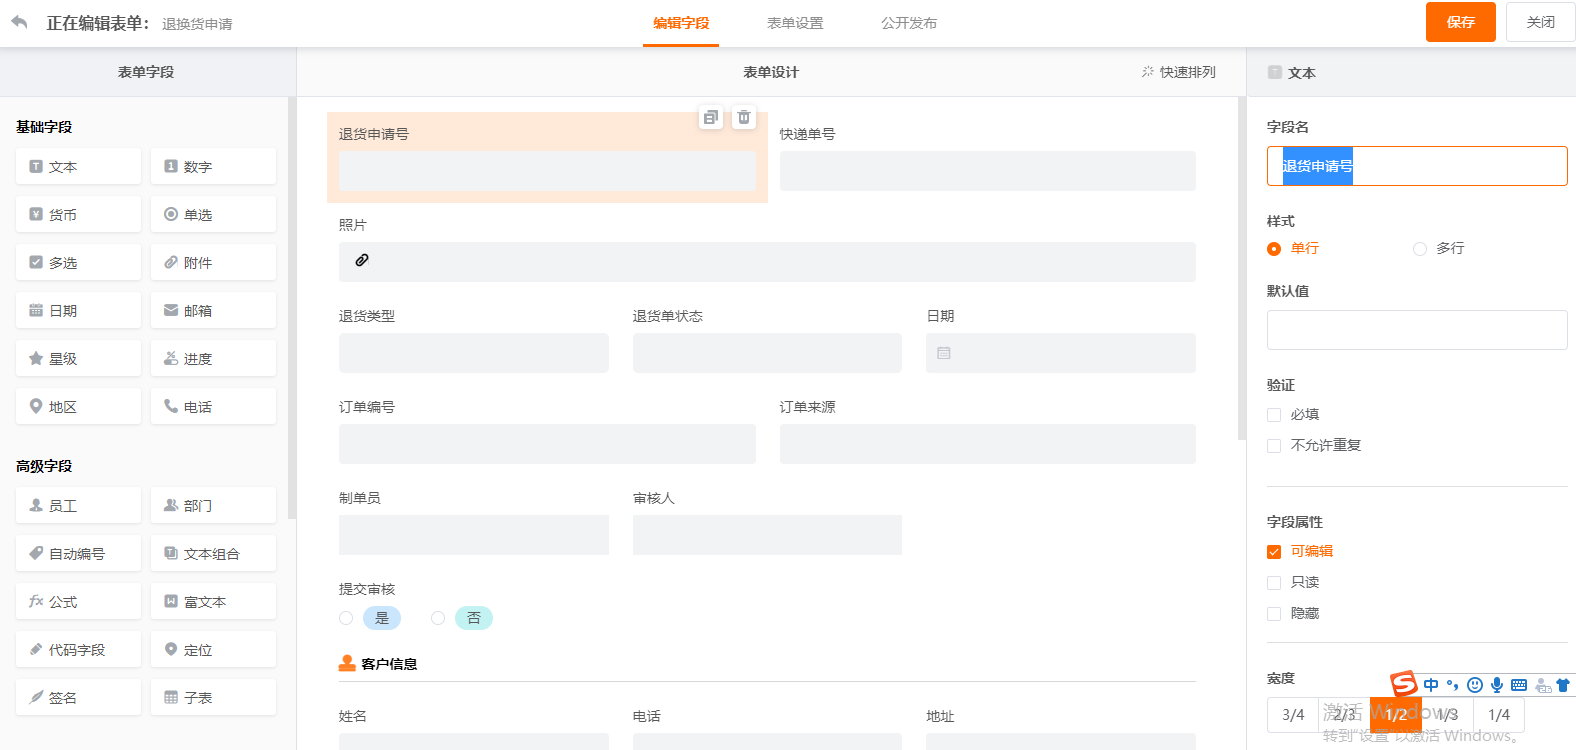The height and width of the screenshot is (750, 1576).
Task: Add a 单选 field
Action: pos(213,214)
